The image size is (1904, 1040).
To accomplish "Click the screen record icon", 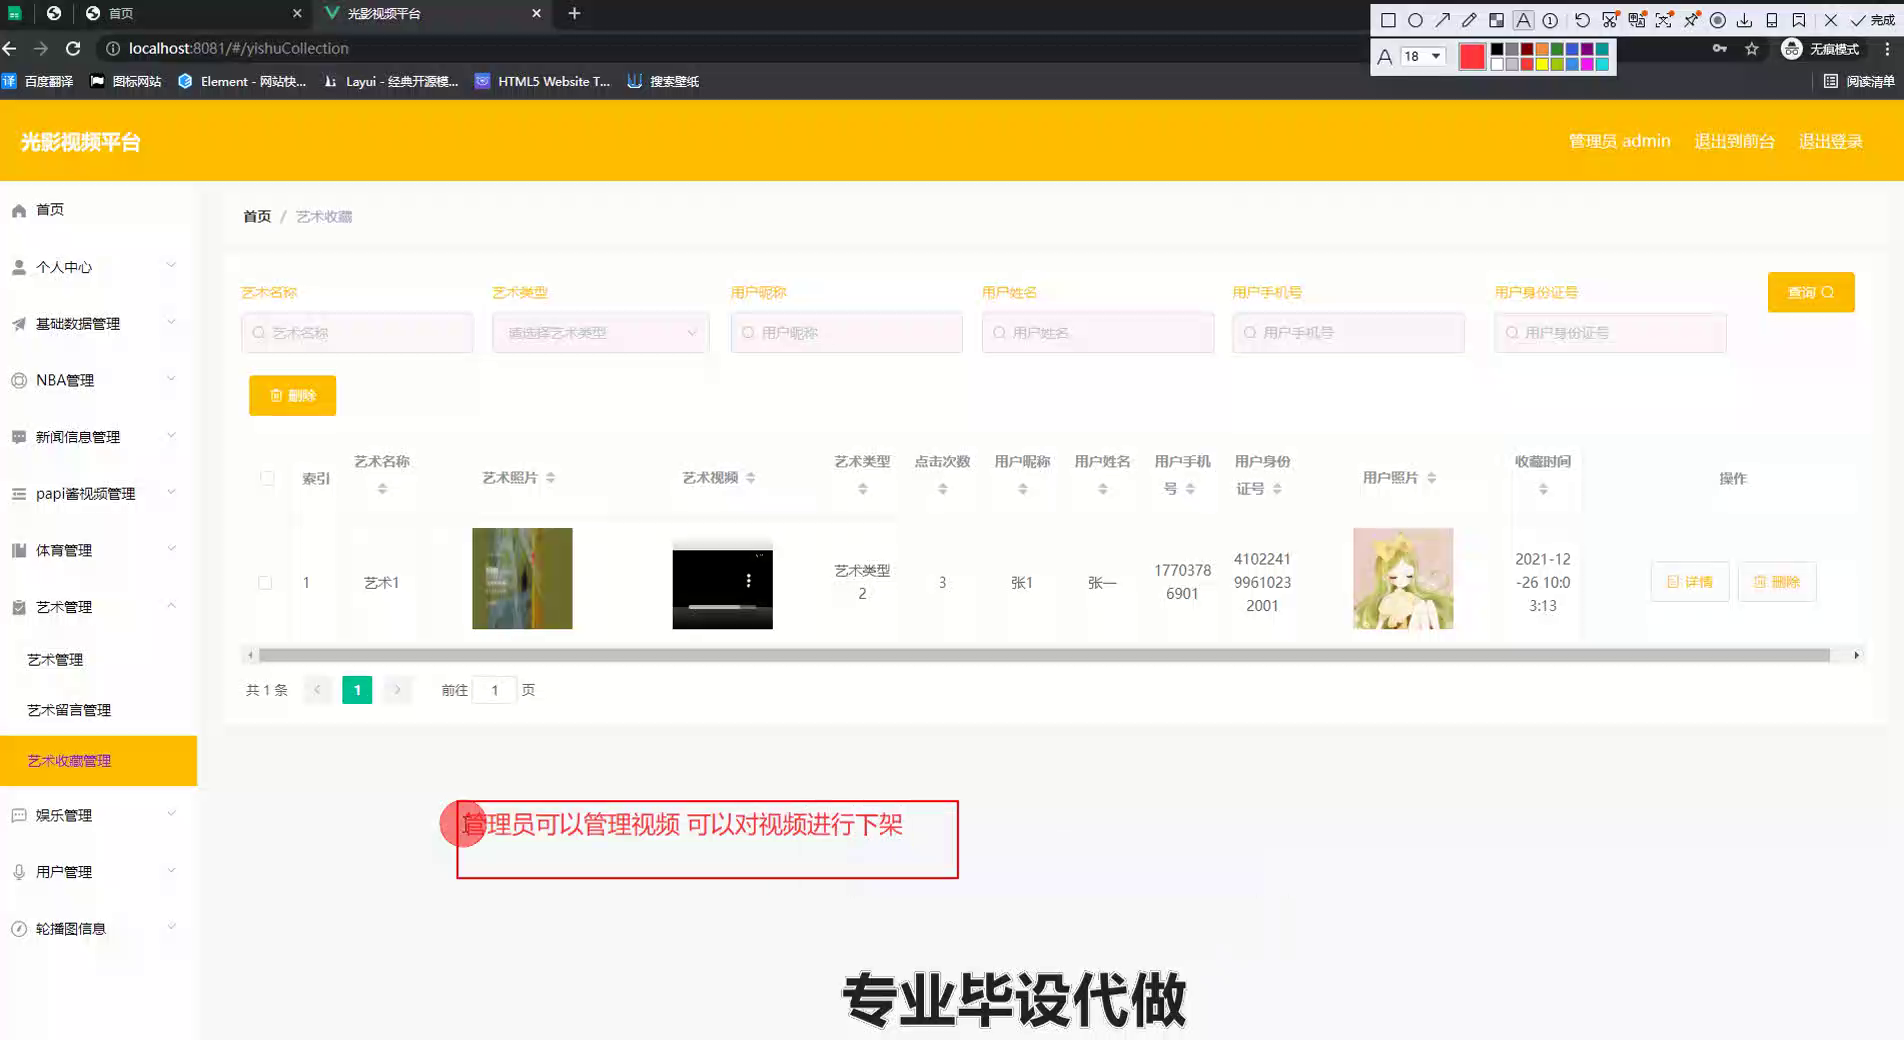I will [x=1718, y=20].
